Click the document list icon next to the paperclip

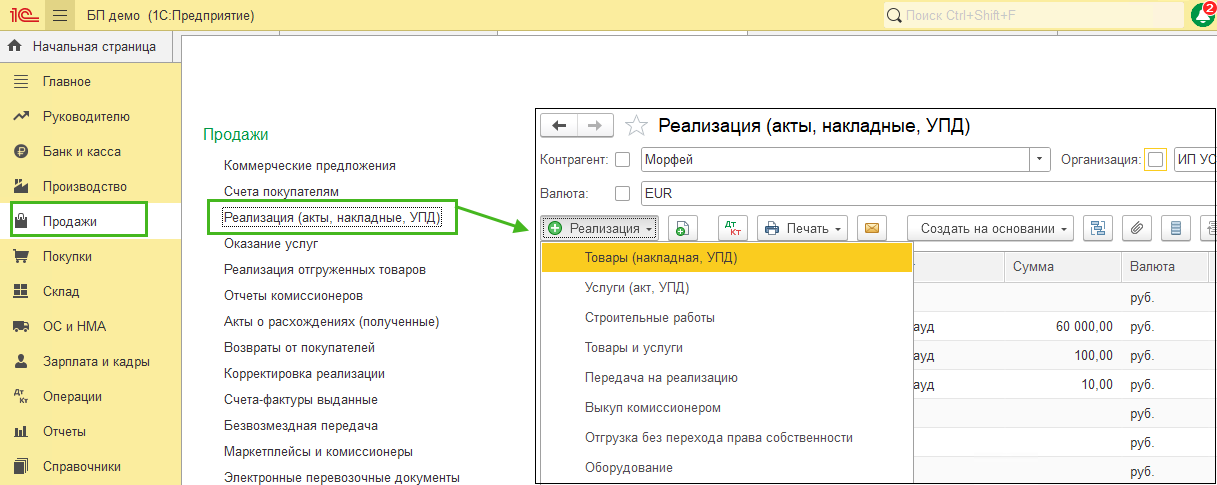(x=1175, y=228)
